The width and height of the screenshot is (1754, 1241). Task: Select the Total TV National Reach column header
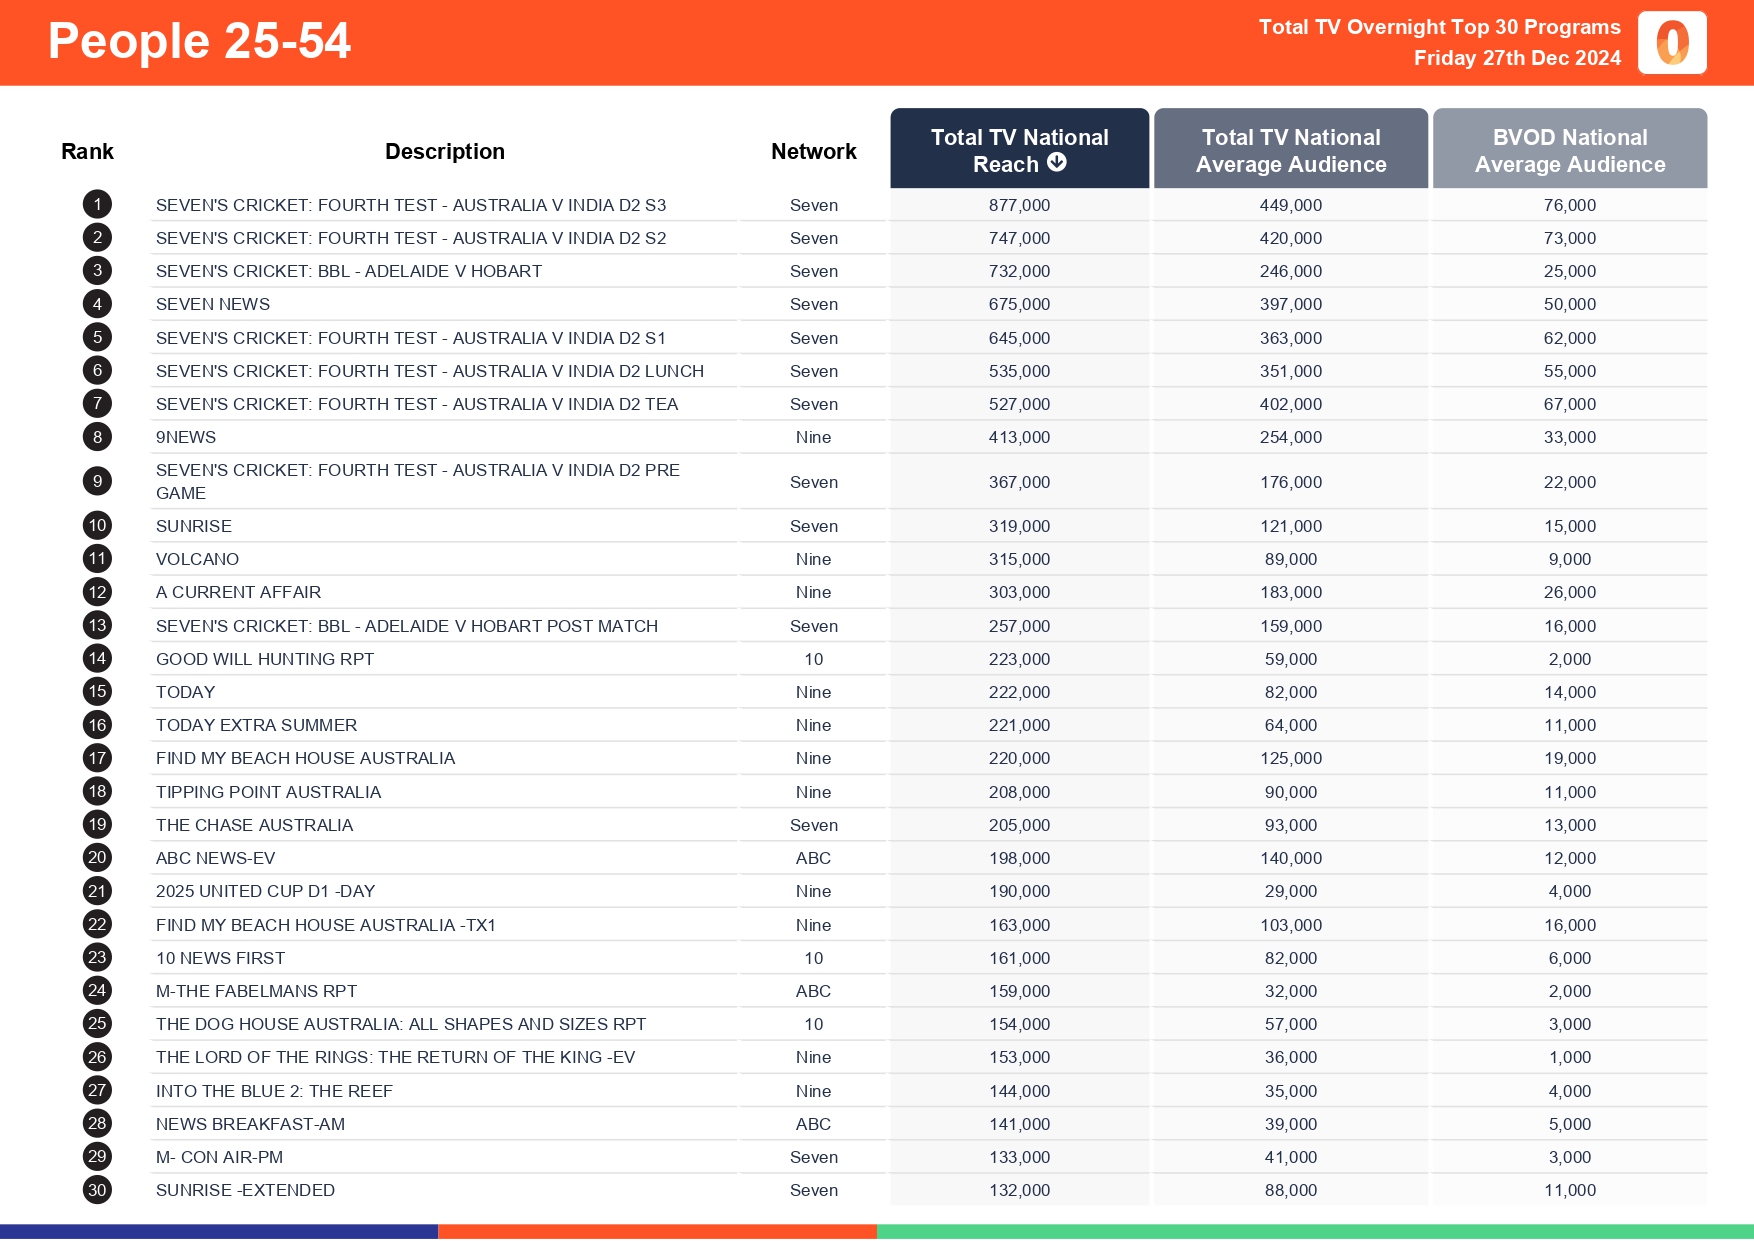tap(1019, 149)
